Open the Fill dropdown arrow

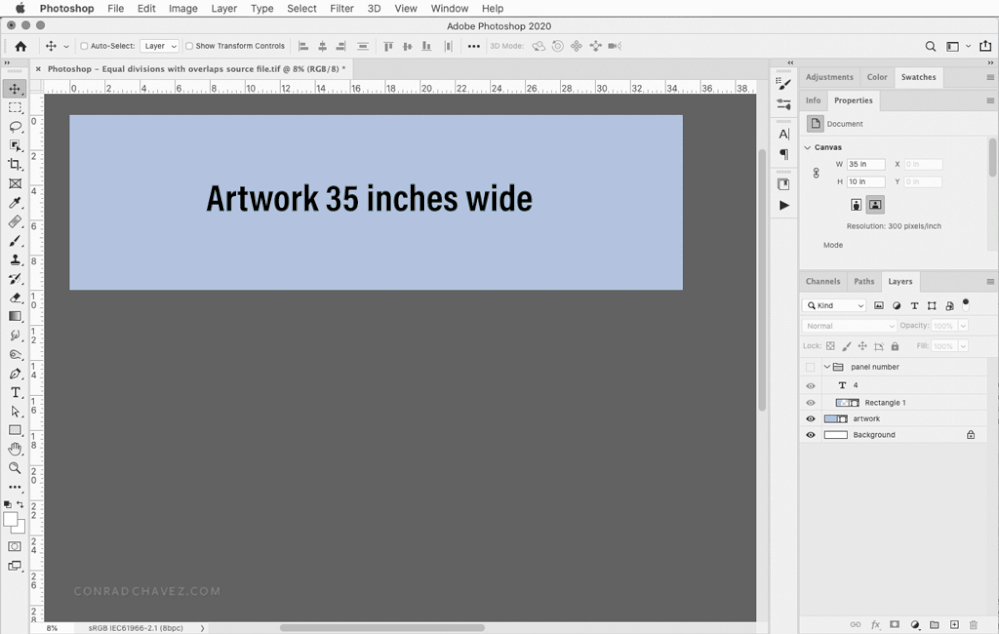[963, 346]
